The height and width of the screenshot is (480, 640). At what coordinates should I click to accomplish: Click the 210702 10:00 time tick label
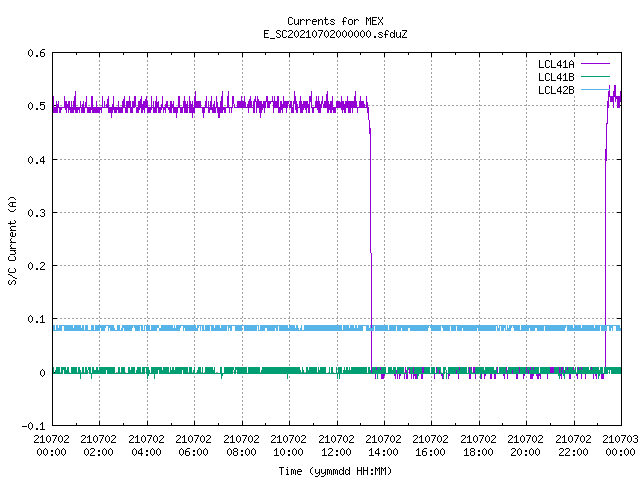[x=288, y=445]
